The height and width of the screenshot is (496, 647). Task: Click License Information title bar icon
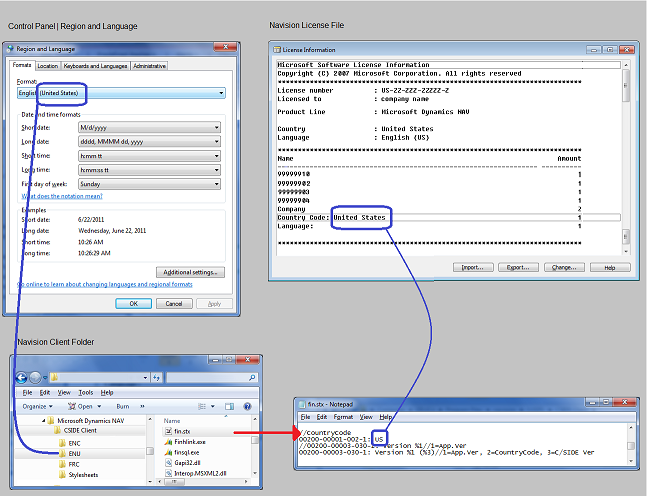click(x=277, y=50)
